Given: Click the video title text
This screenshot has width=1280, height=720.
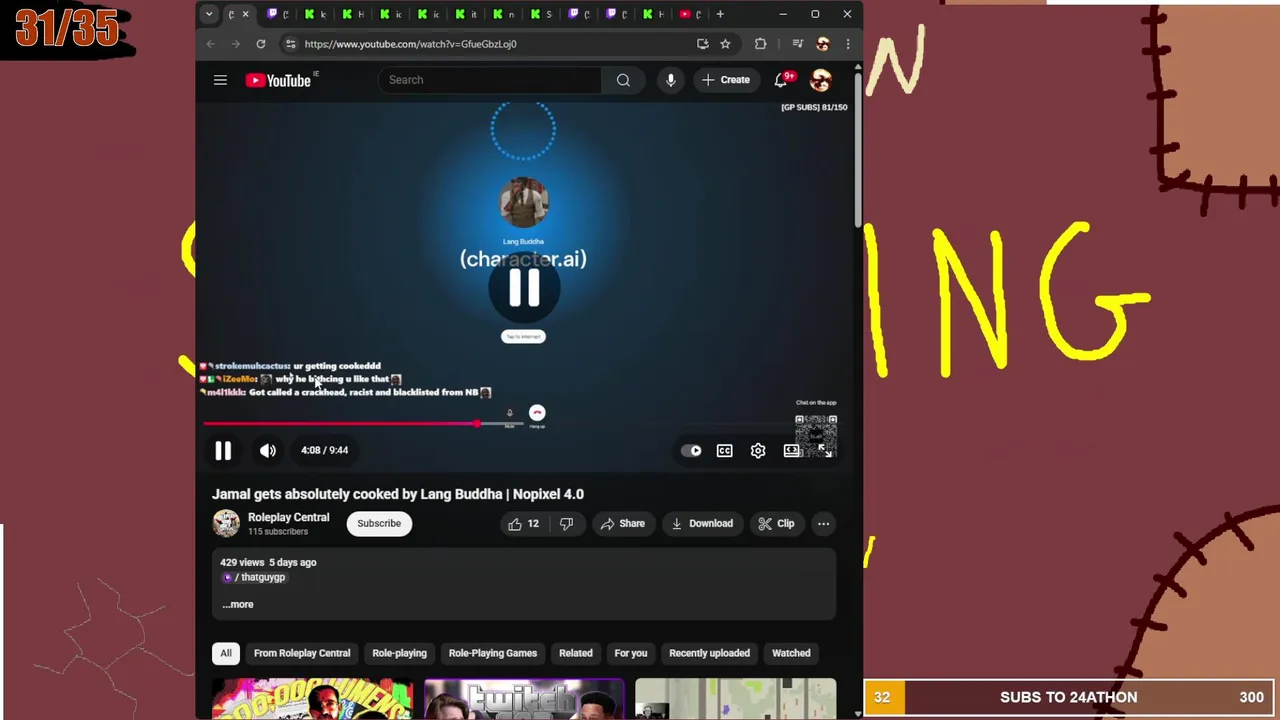Looking at the screenshot, I should pos(398,494).
